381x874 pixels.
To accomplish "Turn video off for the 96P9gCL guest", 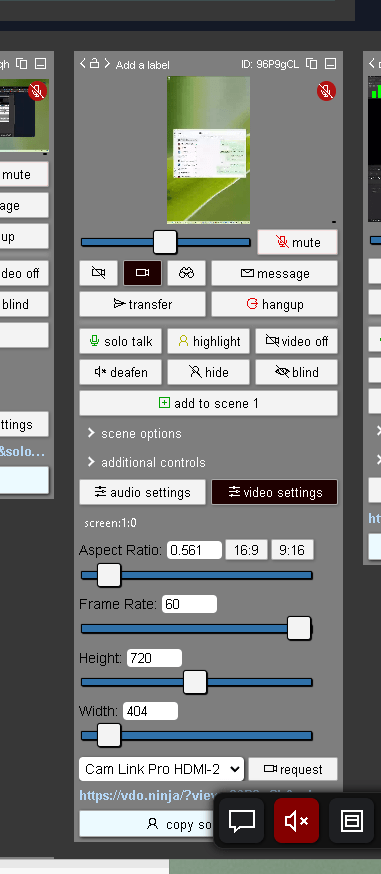I will point(296,341).
